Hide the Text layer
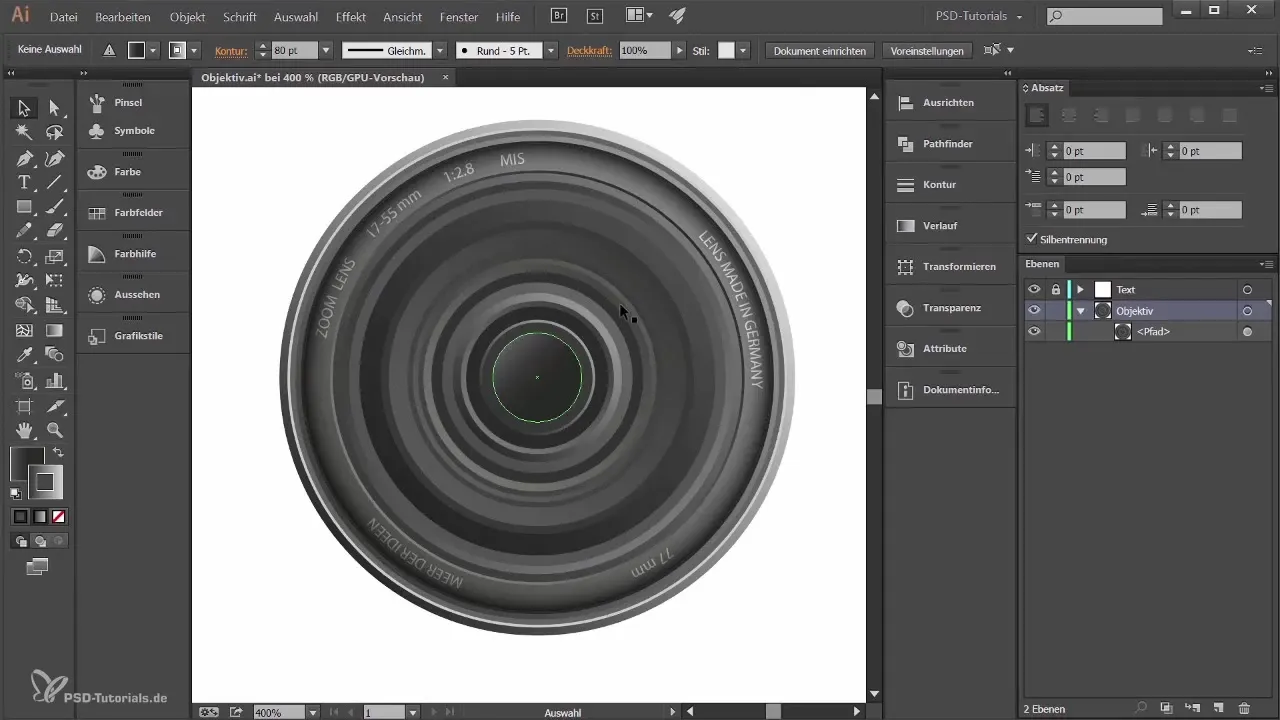This screenshot has width=1280, height=720. click(x=1034, y=290)
